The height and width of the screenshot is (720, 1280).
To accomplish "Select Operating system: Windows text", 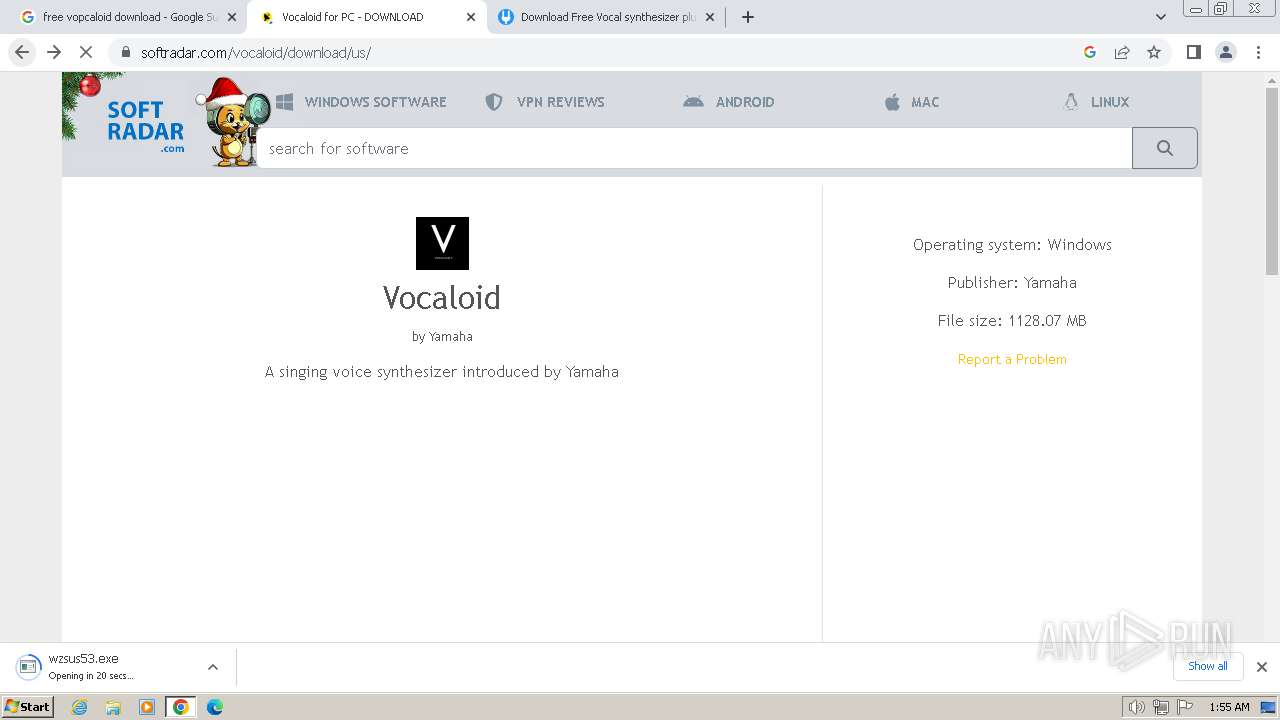I will (1012, 245).
